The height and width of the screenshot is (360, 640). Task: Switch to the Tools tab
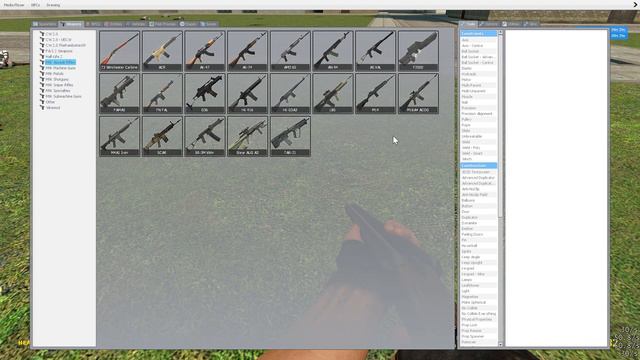[468, 24]
